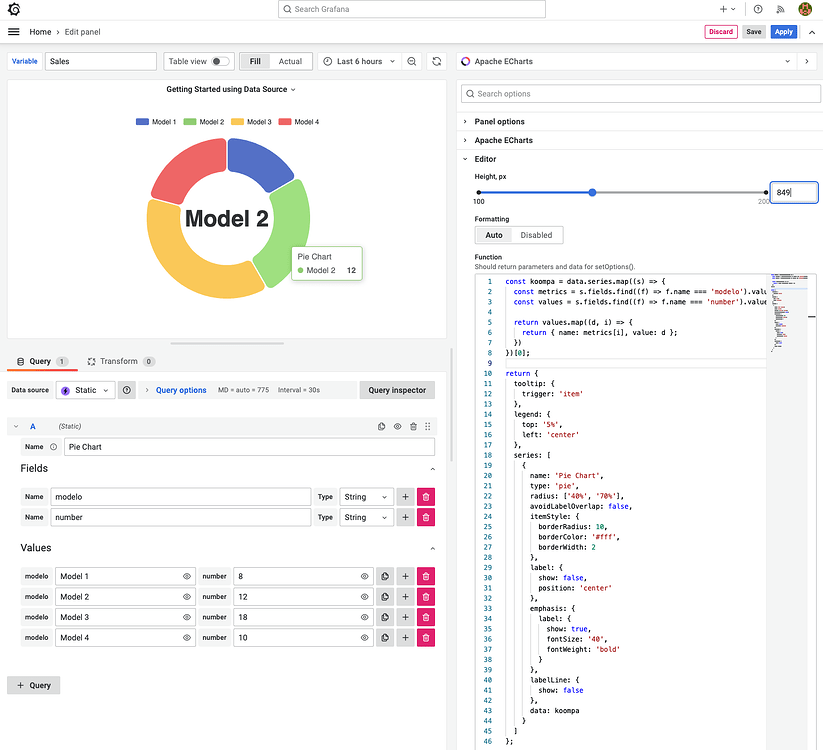
Task: Delete query A using the trash icon
Action: [x=414, y=426]
